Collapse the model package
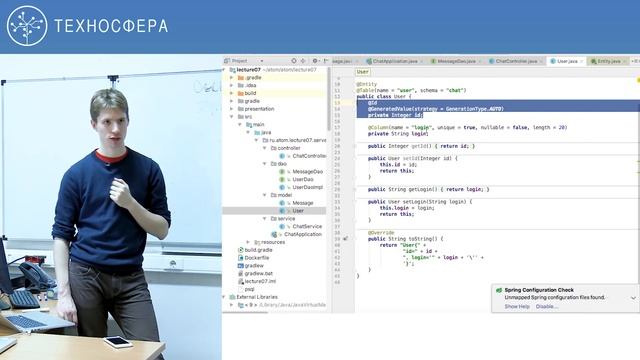This screenshot has height=360, width=640. click(264, 195)
